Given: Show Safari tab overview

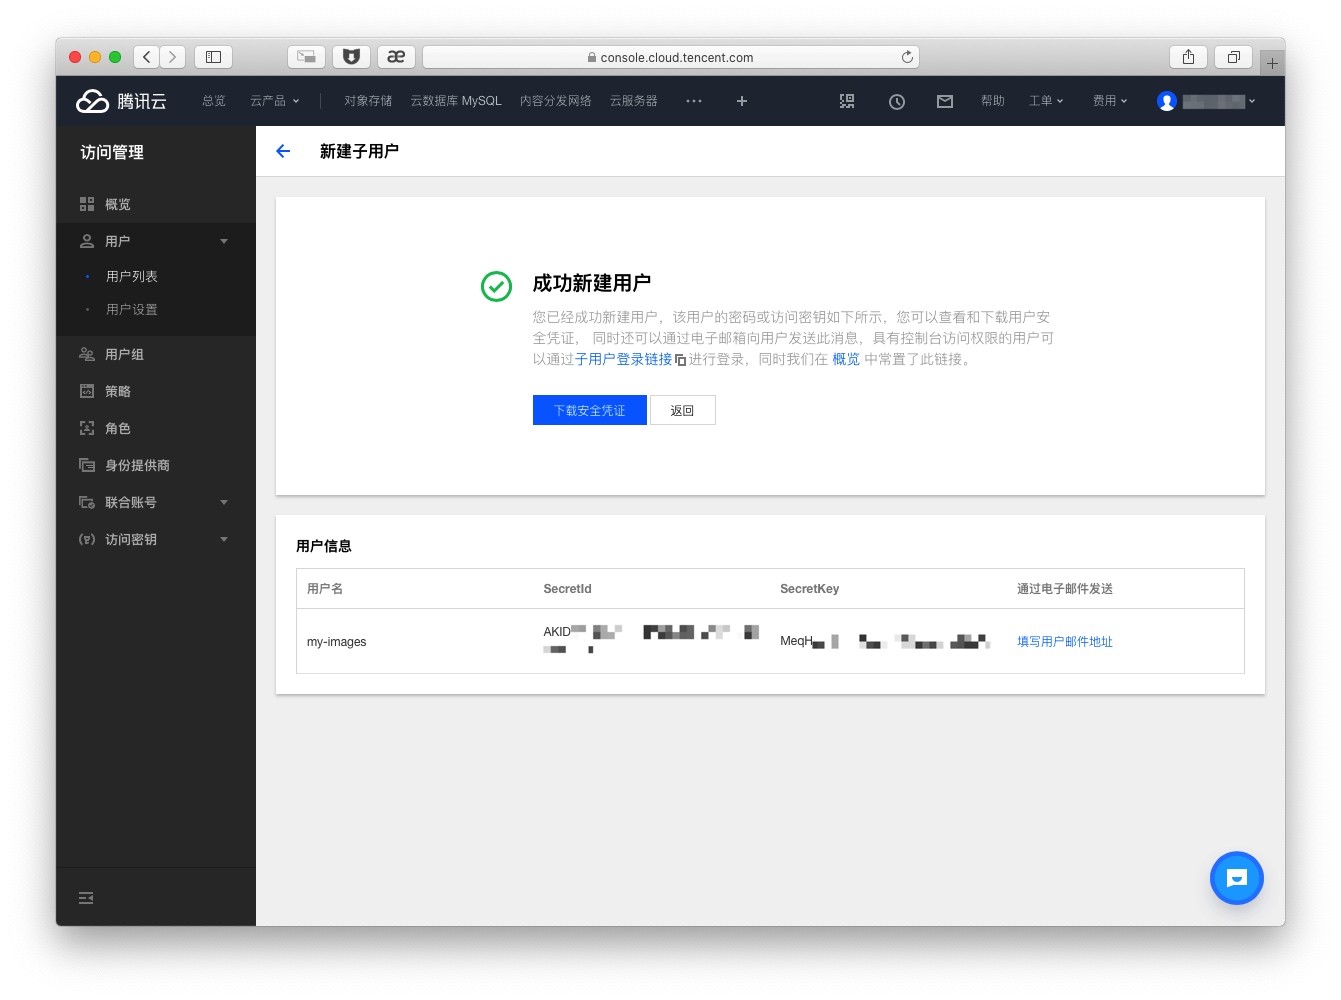Looking at the screenshot, I should (1234, 57).
